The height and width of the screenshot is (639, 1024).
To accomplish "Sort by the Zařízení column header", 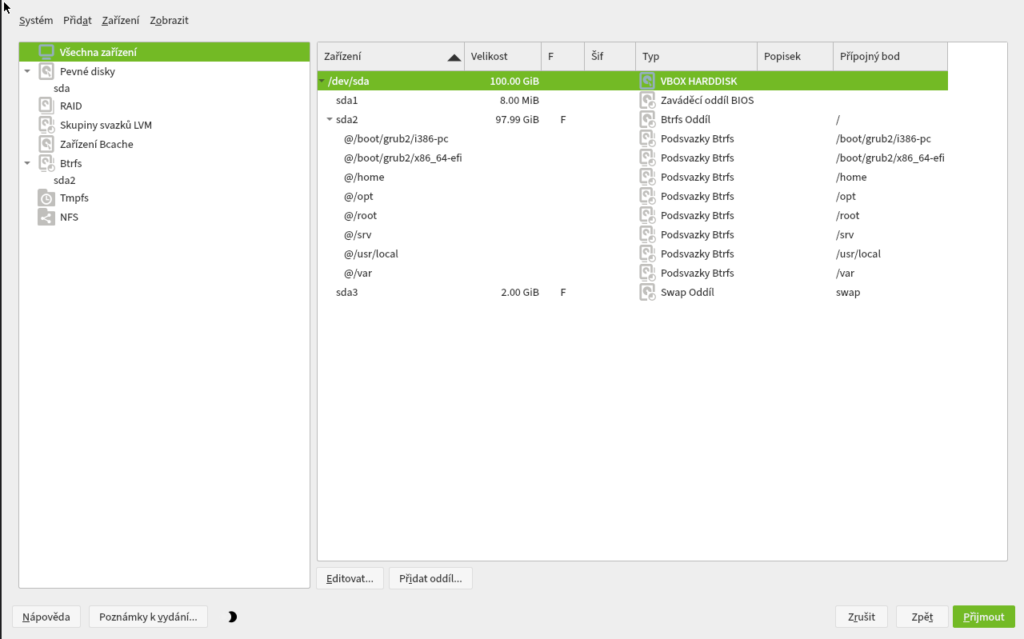I will (391, 57).
